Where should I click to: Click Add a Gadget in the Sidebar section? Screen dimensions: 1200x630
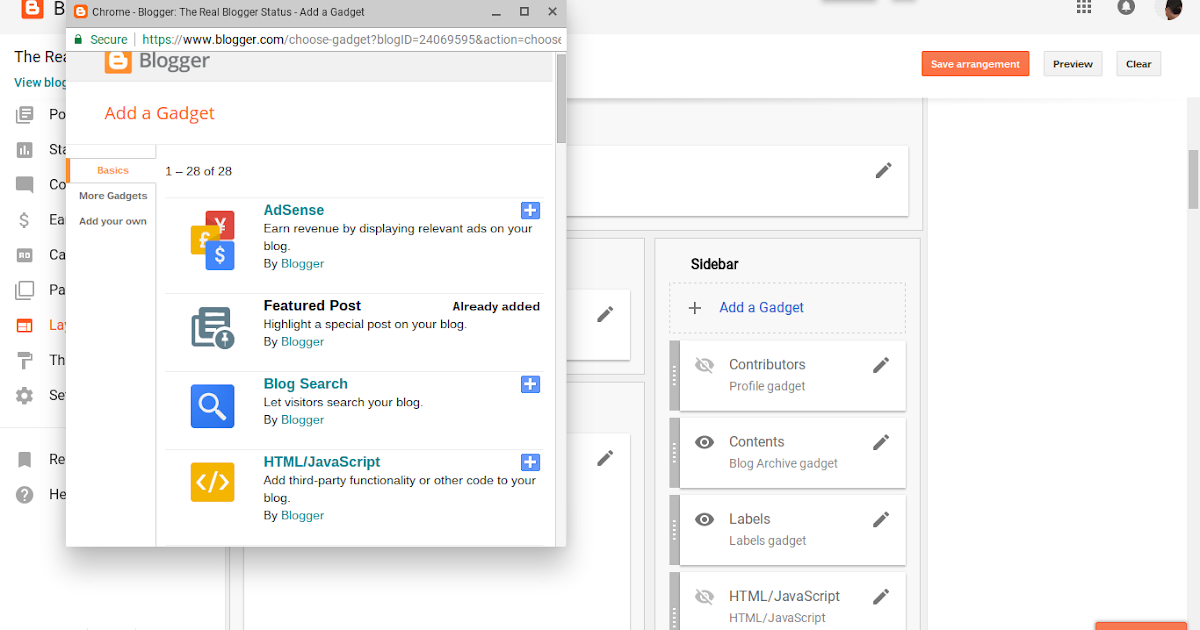(x=761, y=307)
